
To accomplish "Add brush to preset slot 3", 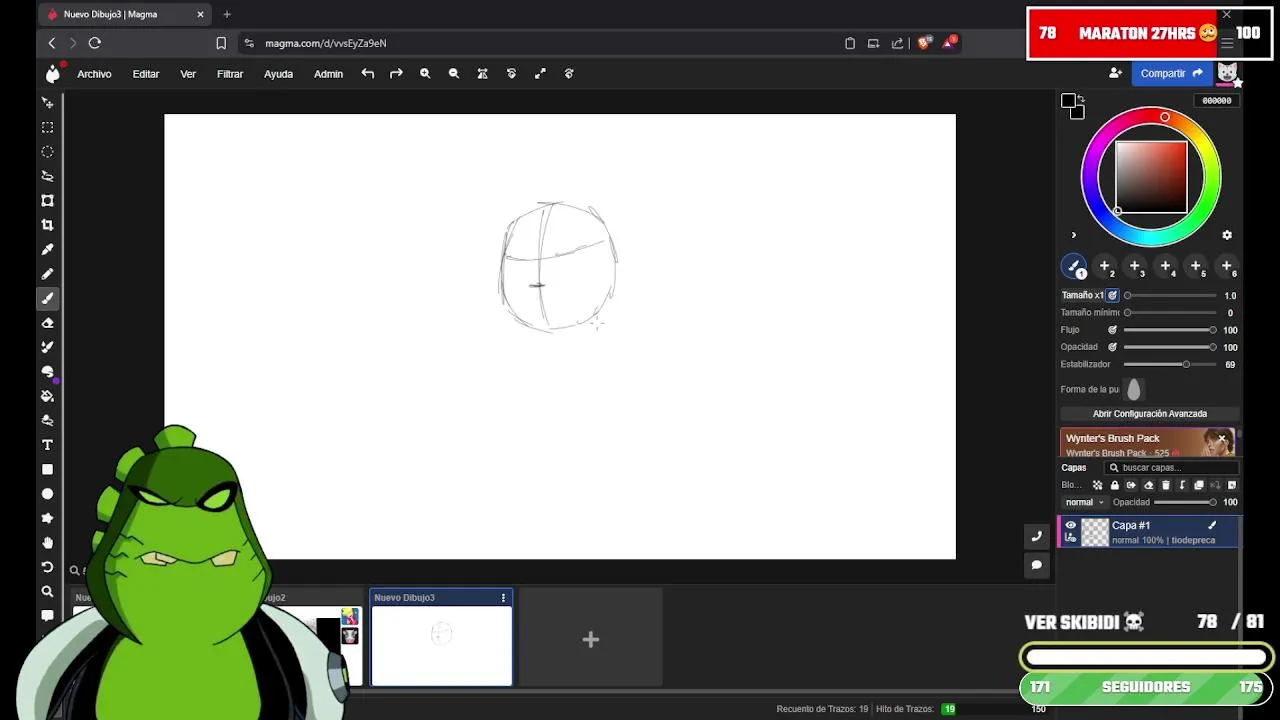I will [x=1135, y=266].
